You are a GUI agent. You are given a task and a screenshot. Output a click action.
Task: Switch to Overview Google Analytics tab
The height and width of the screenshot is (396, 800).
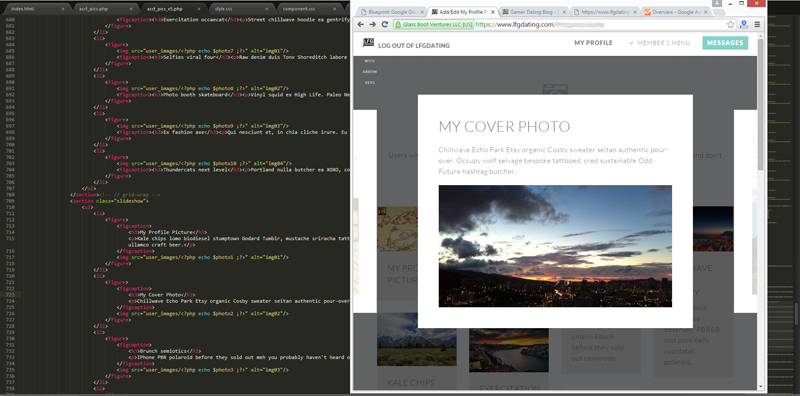click(x=675, y=11)
